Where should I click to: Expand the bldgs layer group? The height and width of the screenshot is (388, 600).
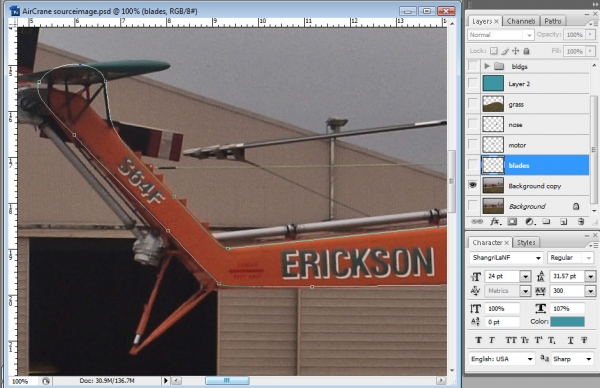(487, 66)
